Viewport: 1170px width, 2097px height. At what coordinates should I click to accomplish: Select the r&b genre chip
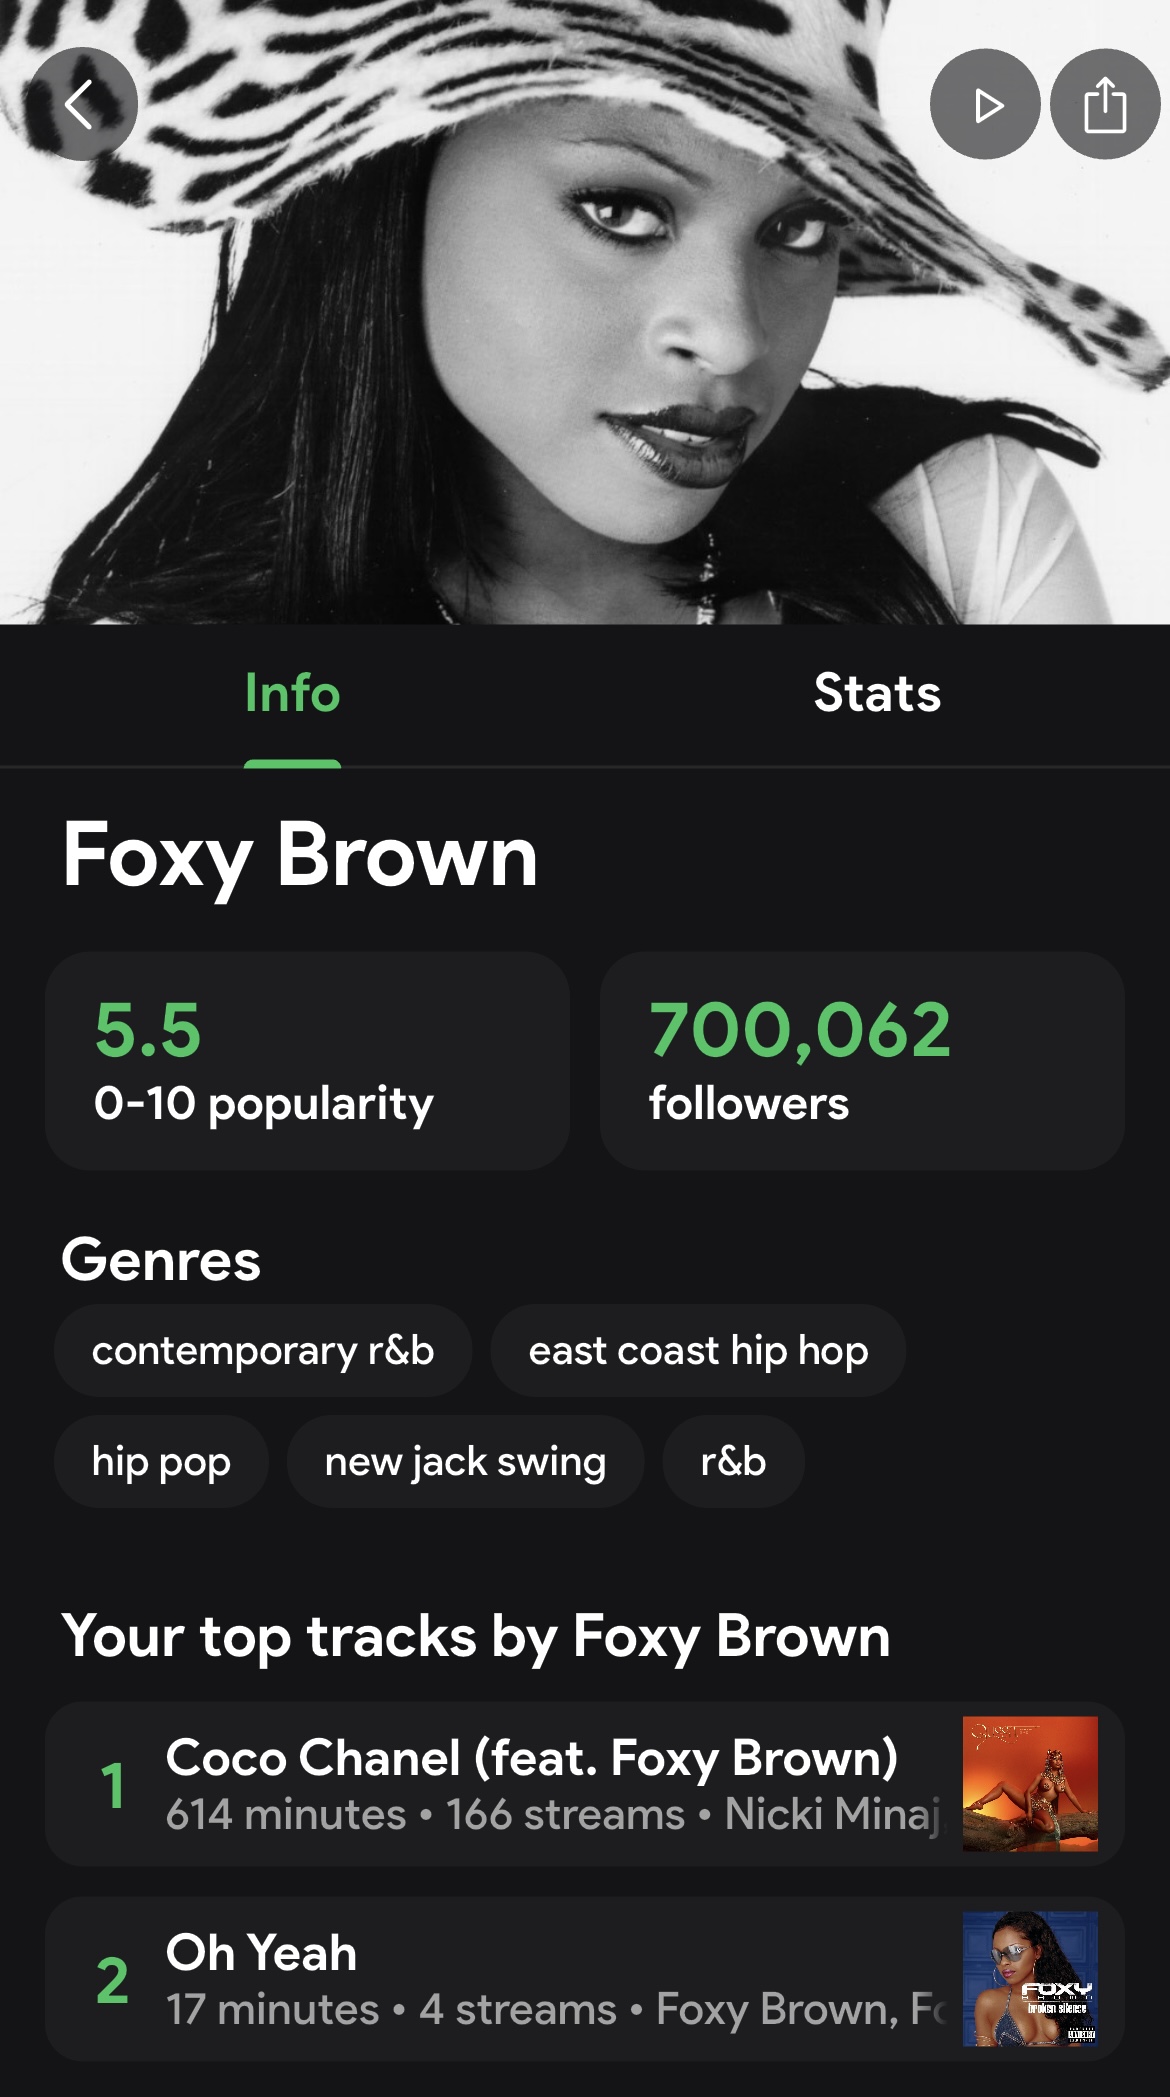tap(733, 1462)
